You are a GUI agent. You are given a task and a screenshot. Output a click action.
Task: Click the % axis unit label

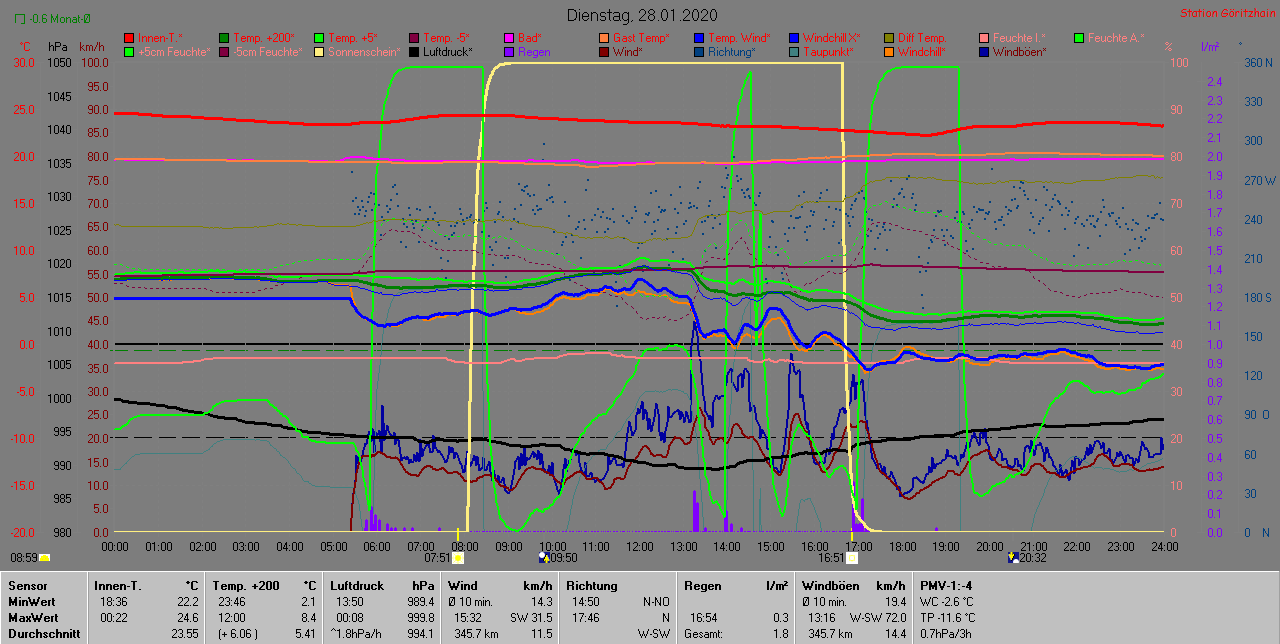(1168, 47)
